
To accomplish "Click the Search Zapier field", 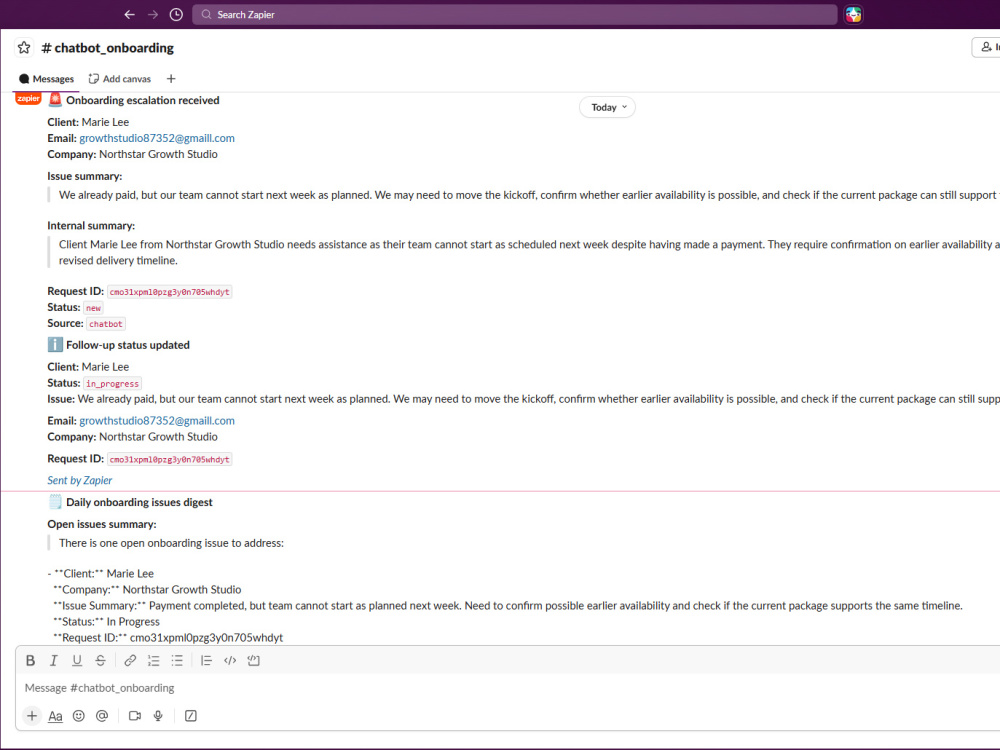I will click(x=515, y=14).
